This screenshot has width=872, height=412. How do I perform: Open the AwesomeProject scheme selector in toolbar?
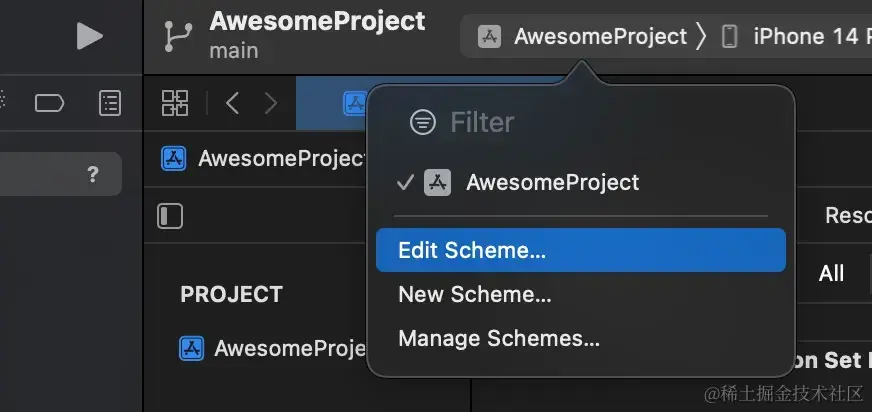tap(582, 37)
